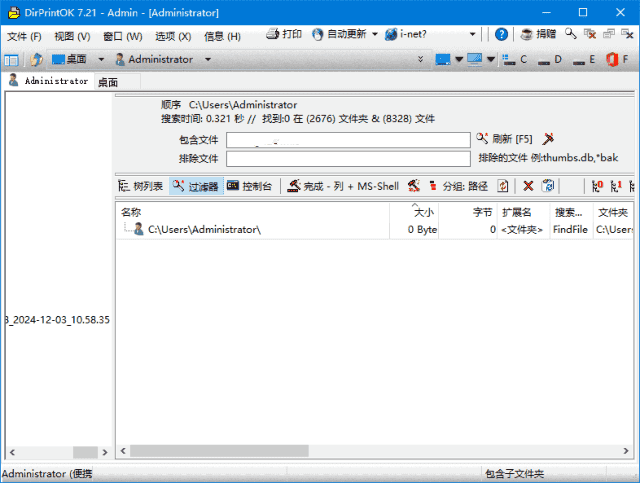
Task: Click the pin icon next to 刷新
Action: pyautogui.click(x=548, y=139)
